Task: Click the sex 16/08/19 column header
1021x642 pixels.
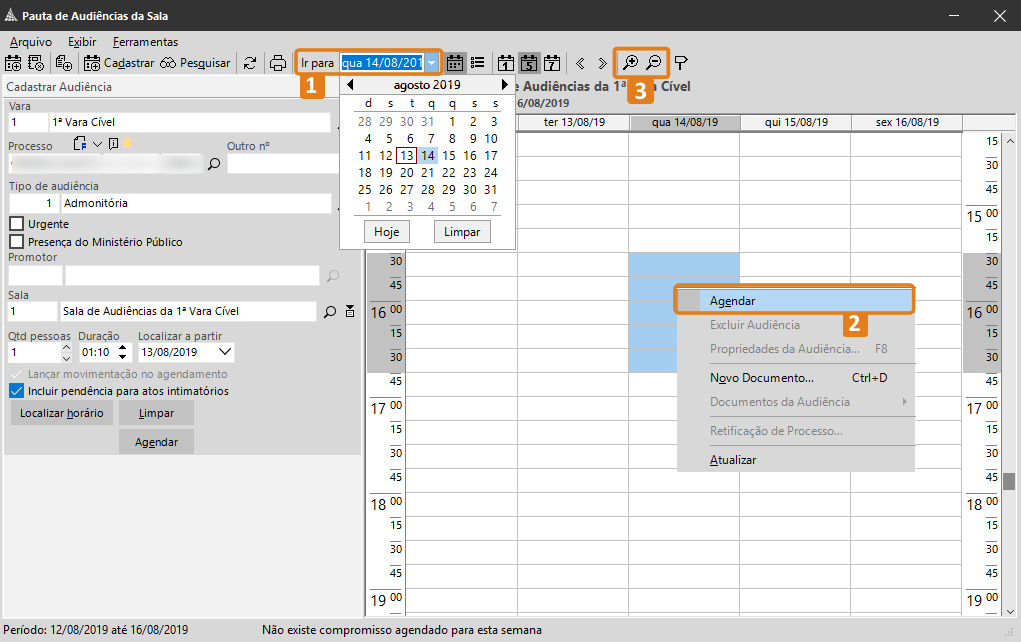Action: (x=907, y=122)
